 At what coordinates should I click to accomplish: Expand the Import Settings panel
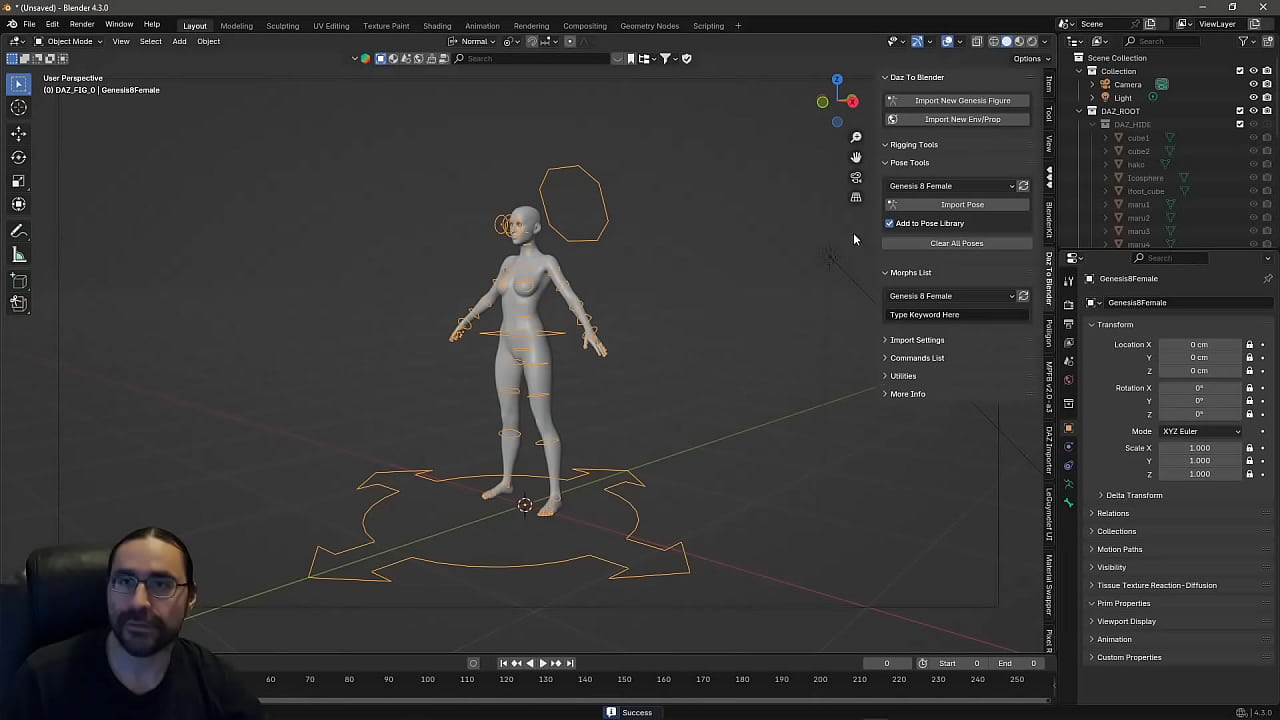point(916,340)
